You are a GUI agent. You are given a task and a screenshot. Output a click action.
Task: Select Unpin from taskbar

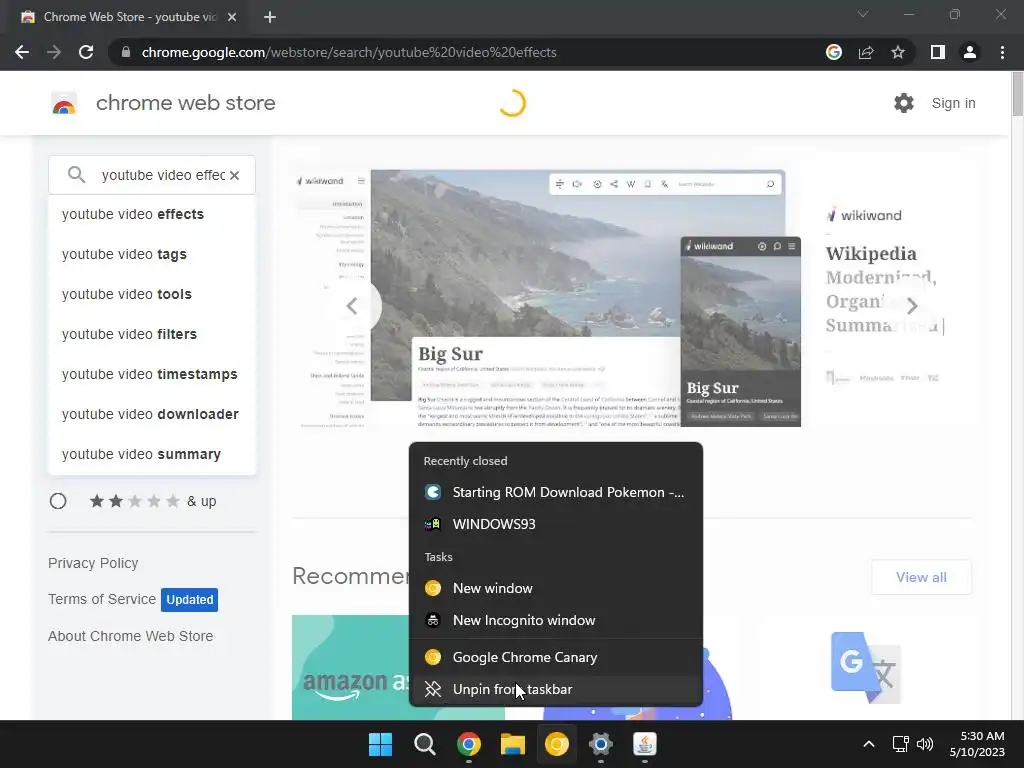point(556,689)
